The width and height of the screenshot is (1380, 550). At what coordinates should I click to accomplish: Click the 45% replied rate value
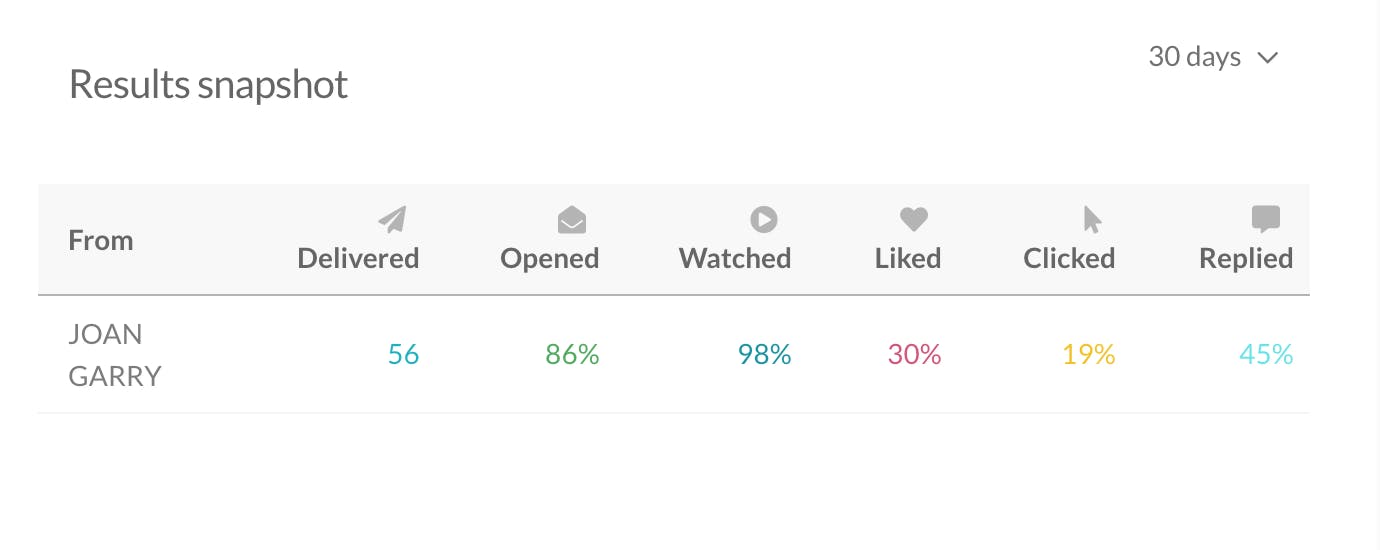click(x=1266, y=354)
